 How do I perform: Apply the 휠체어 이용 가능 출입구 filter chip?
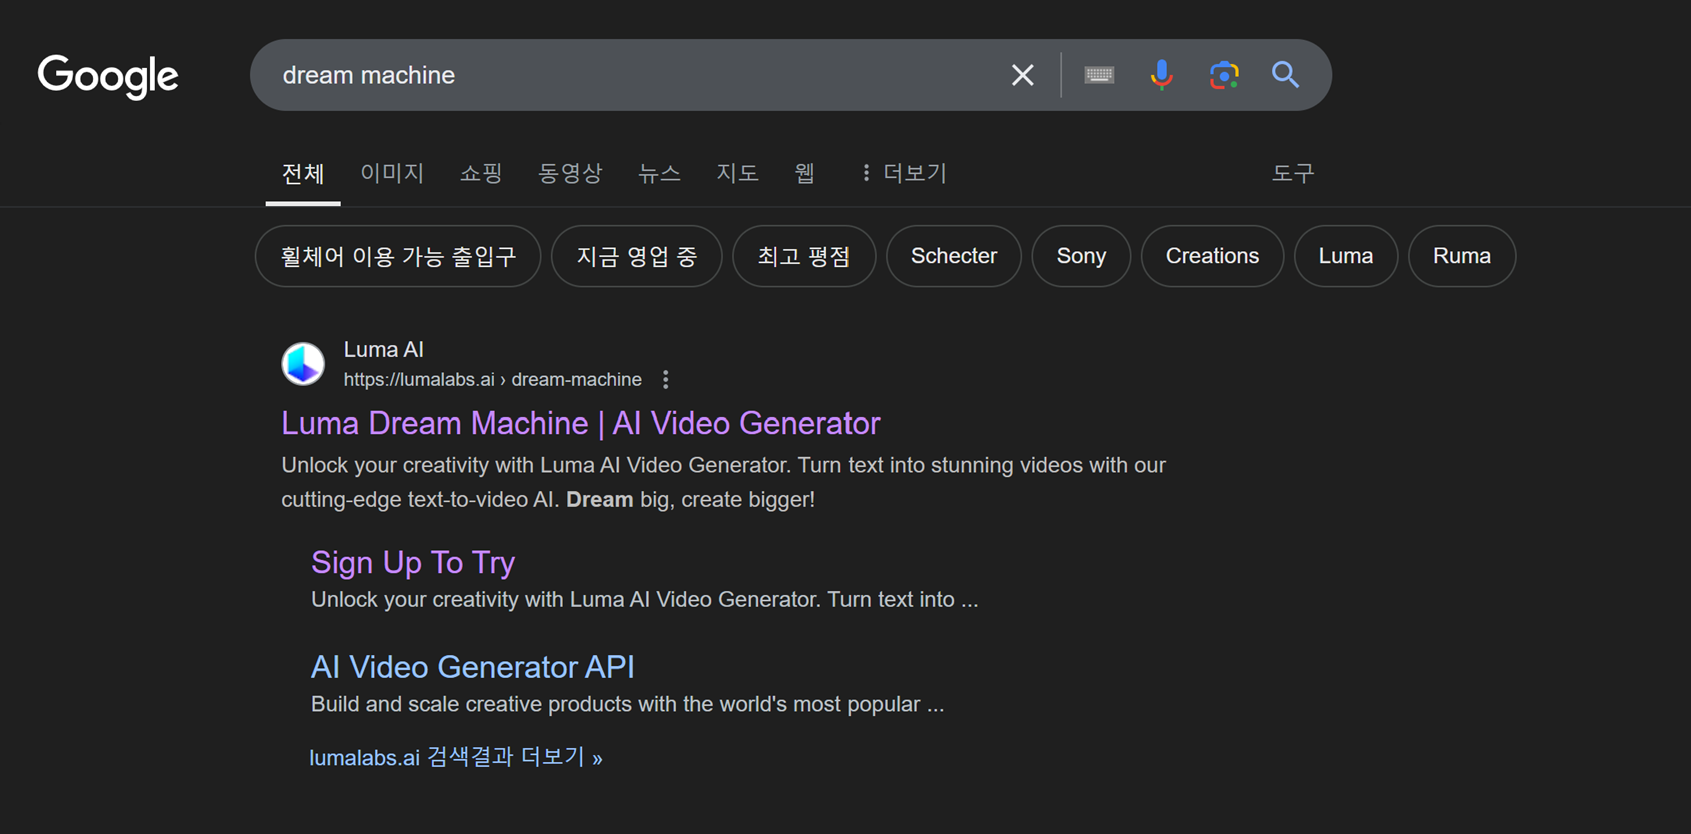[x=398, y=256]
